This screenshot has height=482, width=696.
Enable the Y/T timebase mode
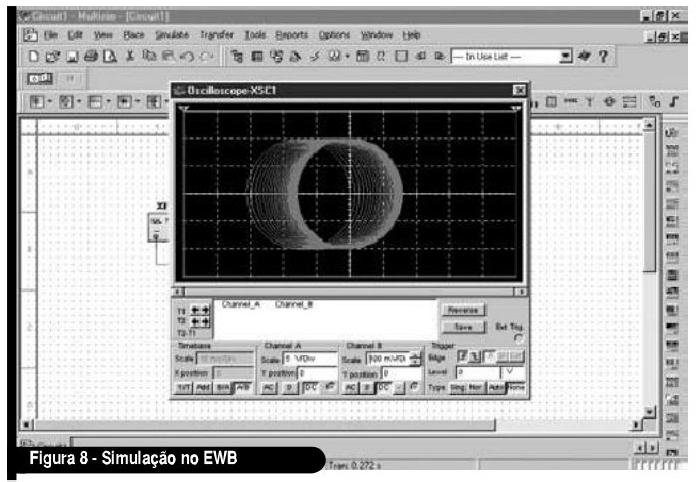pyautogui.click(x=187, y=385)
